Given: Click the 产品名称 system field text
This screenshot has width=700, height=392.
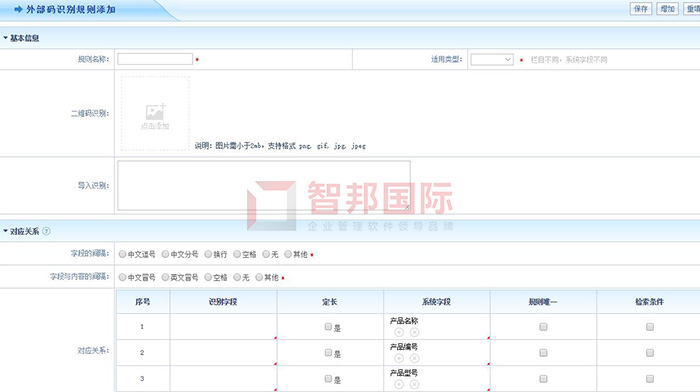Looking at the screenshot, I should pyautogui.click(x=404, y=321).
